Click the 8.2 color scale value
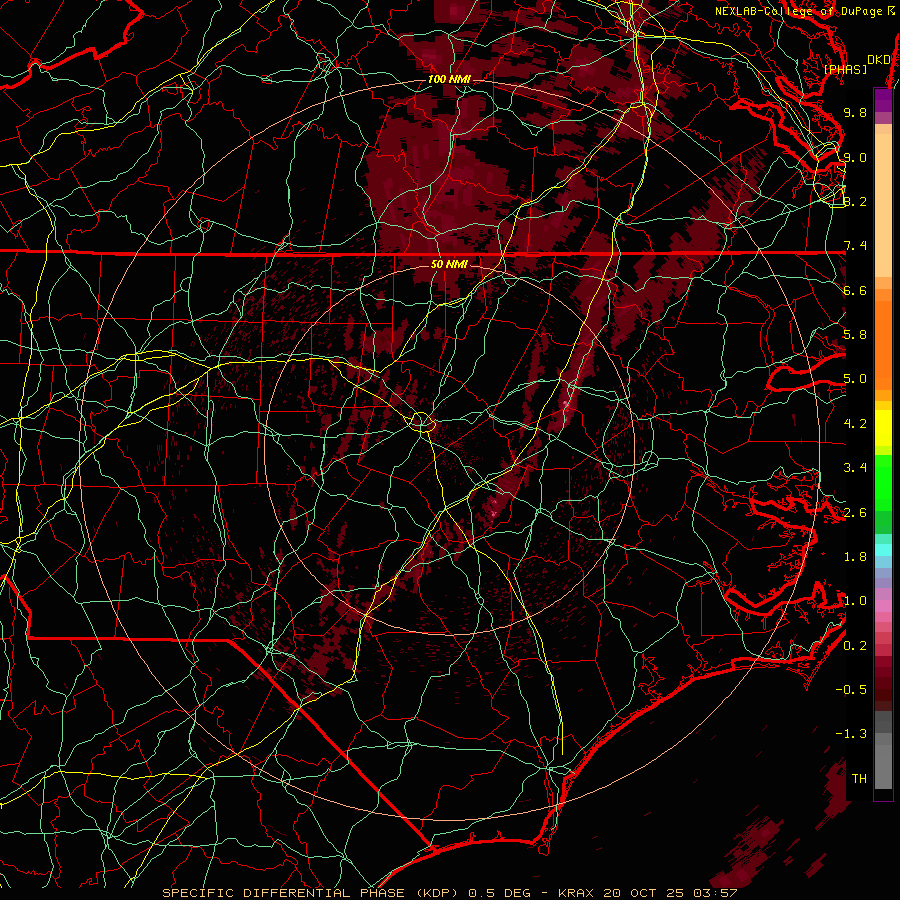900x900 pixels. pyautogui.click(x=855, y=201)
